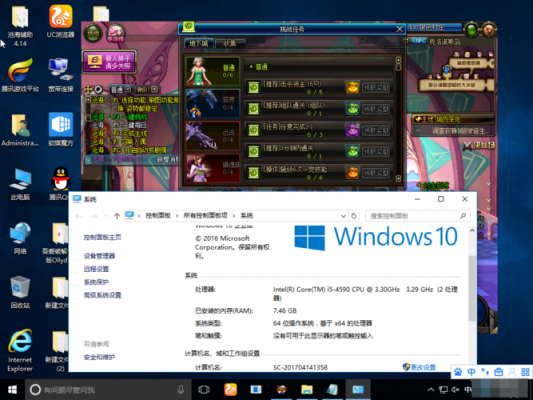Claim reward button for 击杀领主 quest
This screenshot has height=400, width=533.
376,88
